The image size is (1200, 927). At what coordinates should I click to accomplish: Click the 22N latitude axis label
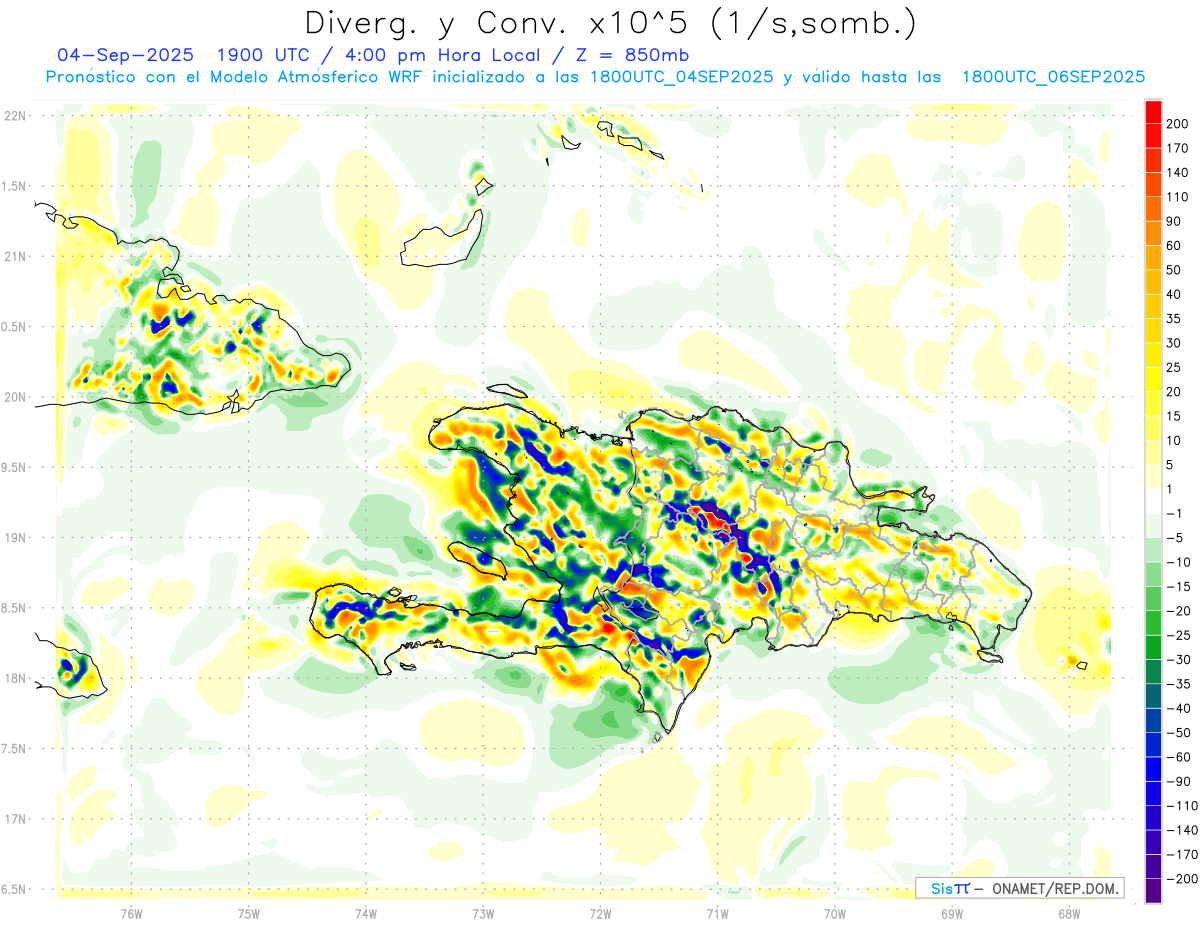(x=15, y=116)
